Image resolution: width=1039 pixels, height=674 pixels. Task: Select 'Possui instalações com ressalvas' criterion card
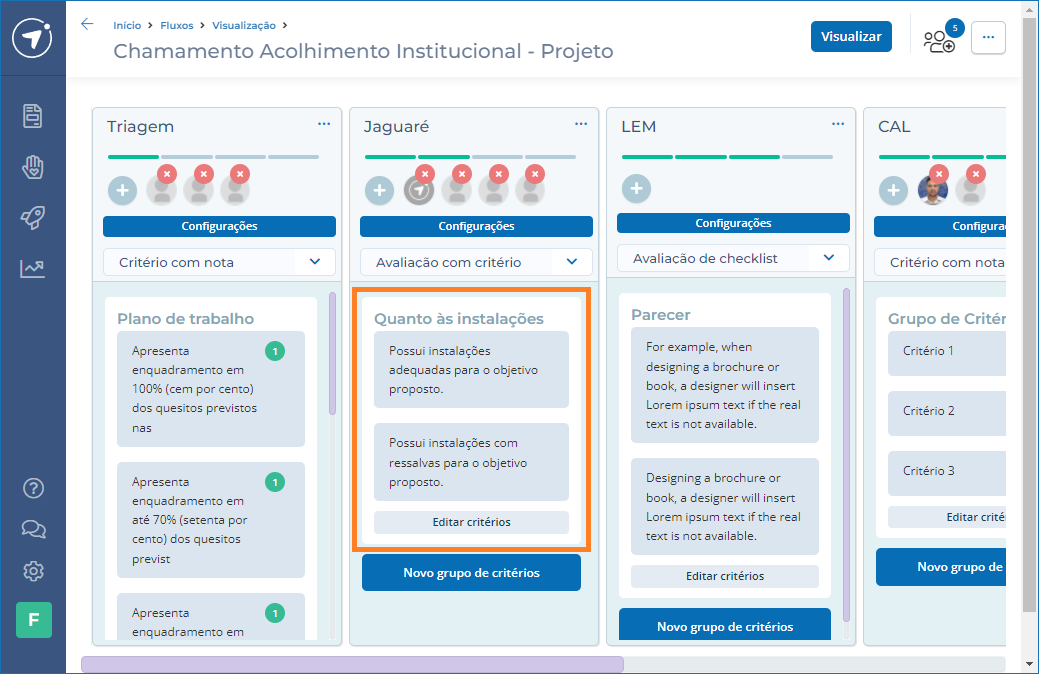pos(471,462)
